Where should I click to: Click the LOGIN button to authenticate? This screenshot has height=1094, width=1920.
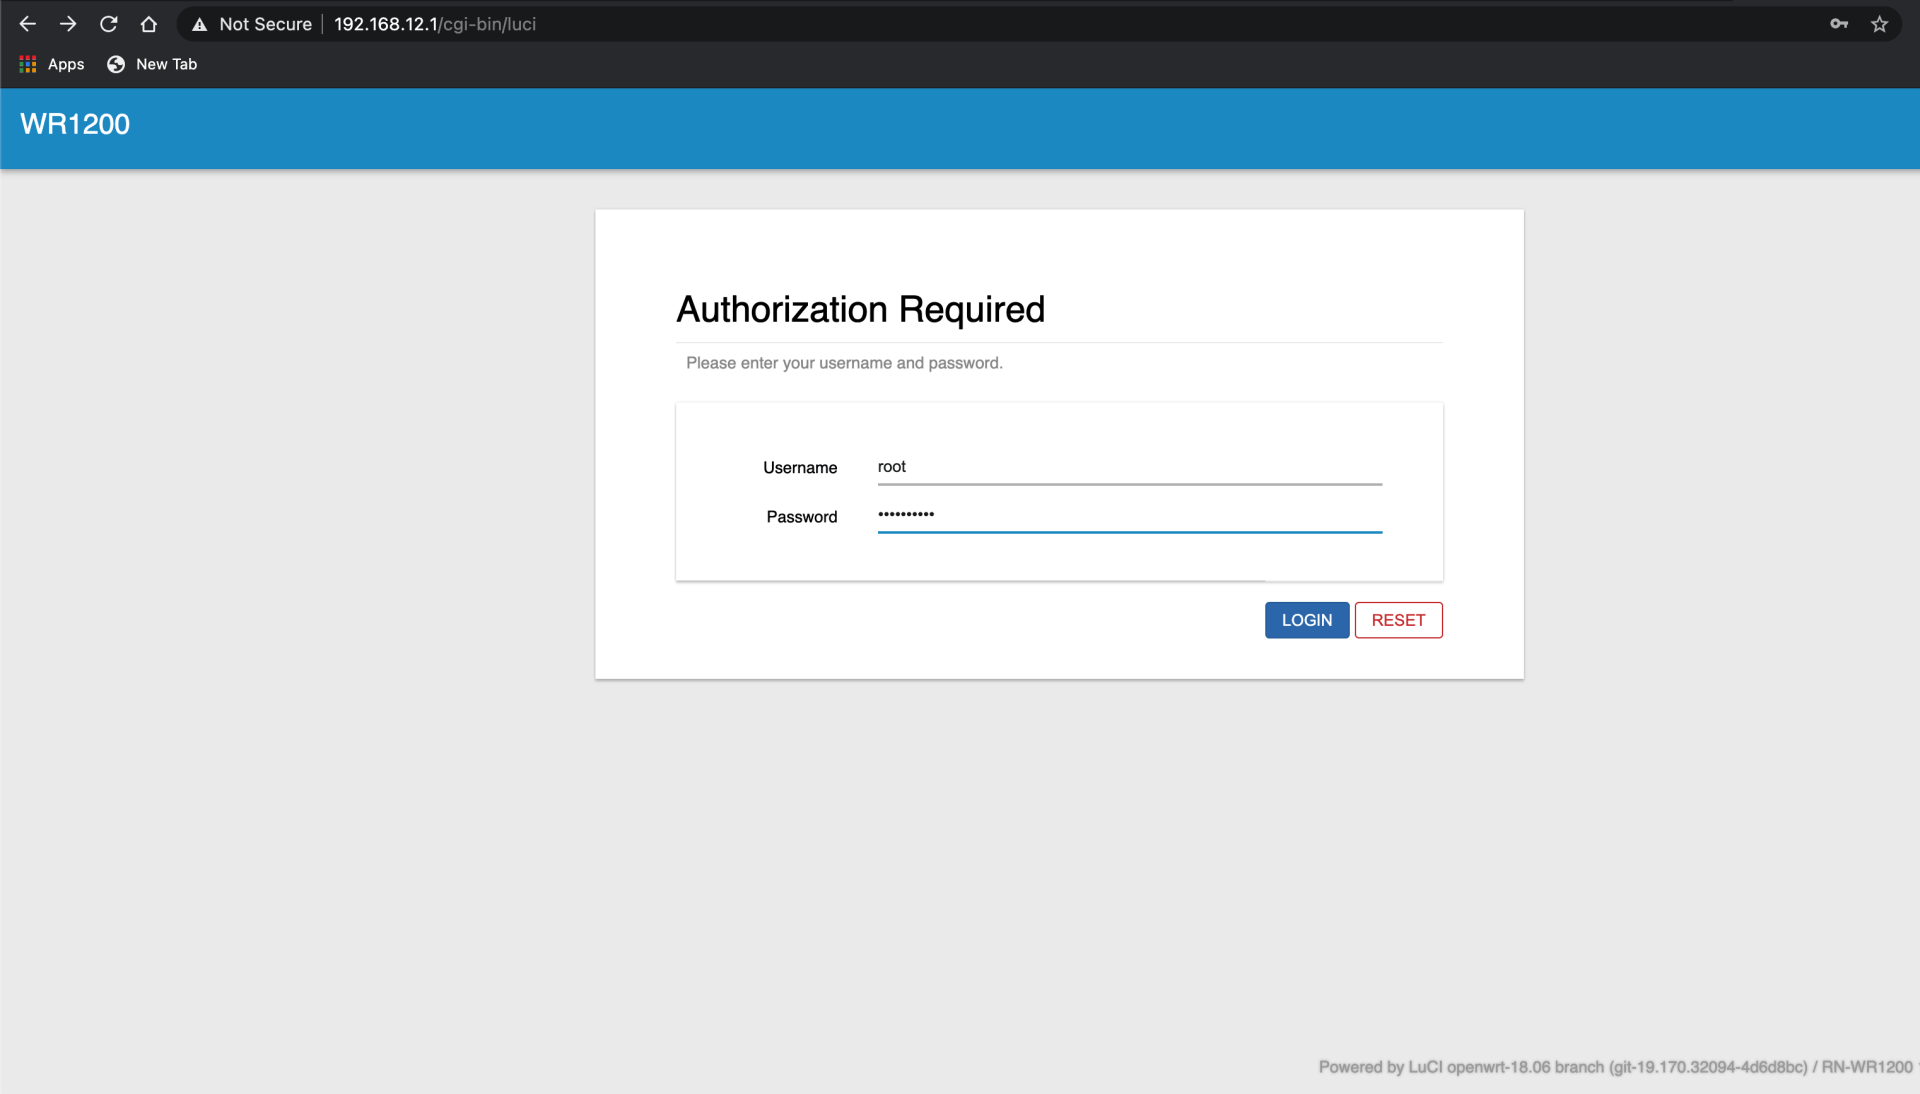[x=1305, y=619]
